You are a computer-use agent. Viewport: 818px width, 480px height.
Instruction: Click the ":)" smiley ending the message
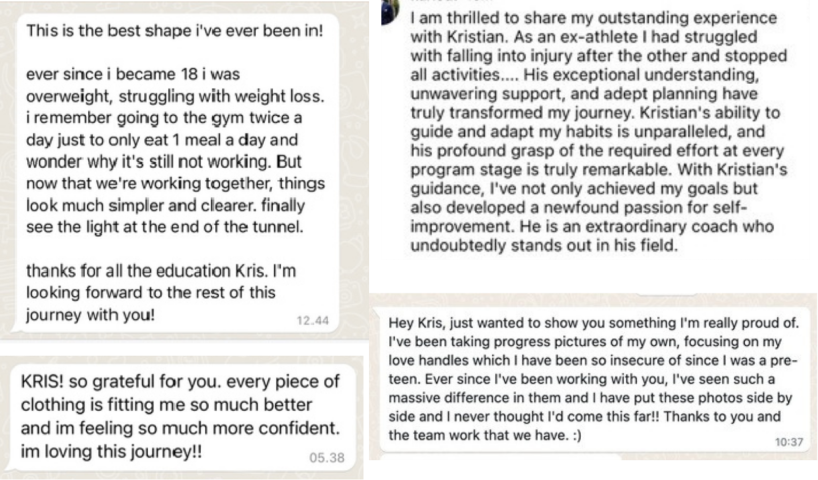pos(576,435)
